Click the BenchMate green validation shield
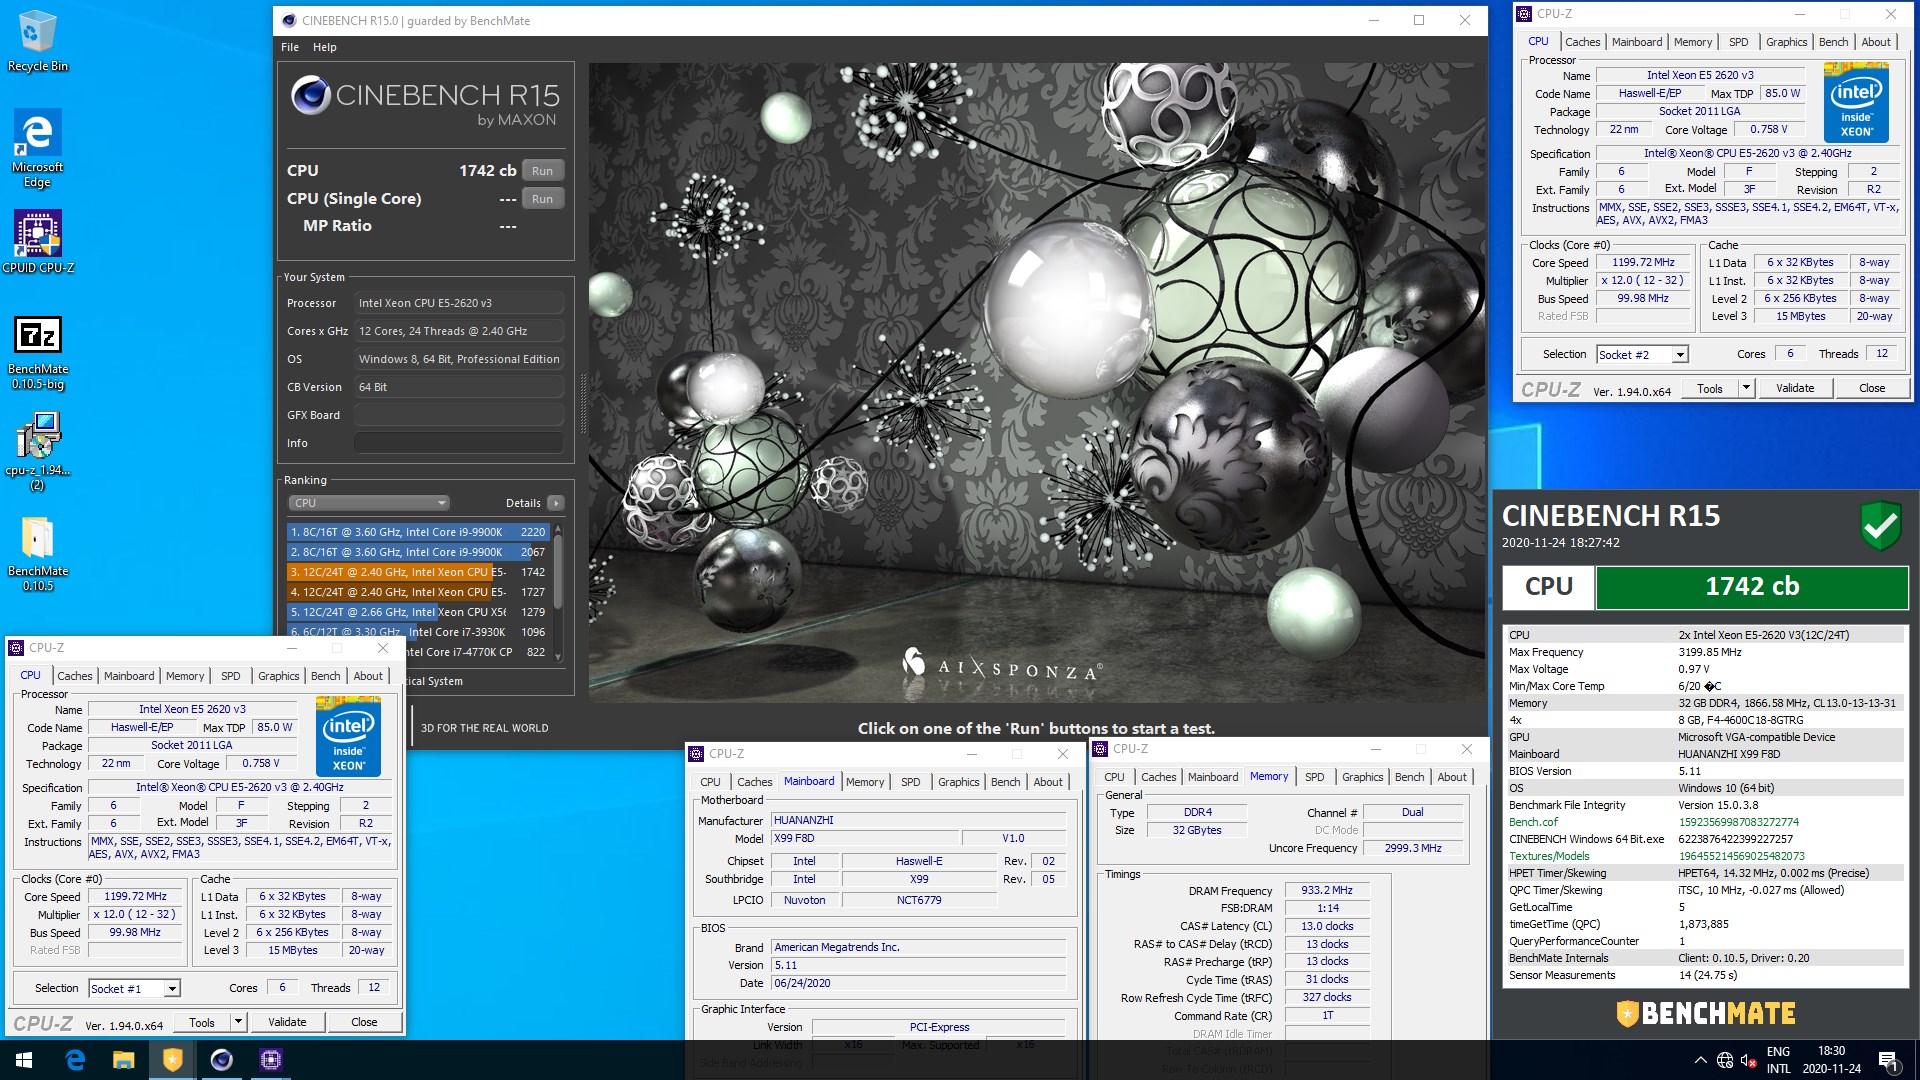 (x=1880, y=526)
